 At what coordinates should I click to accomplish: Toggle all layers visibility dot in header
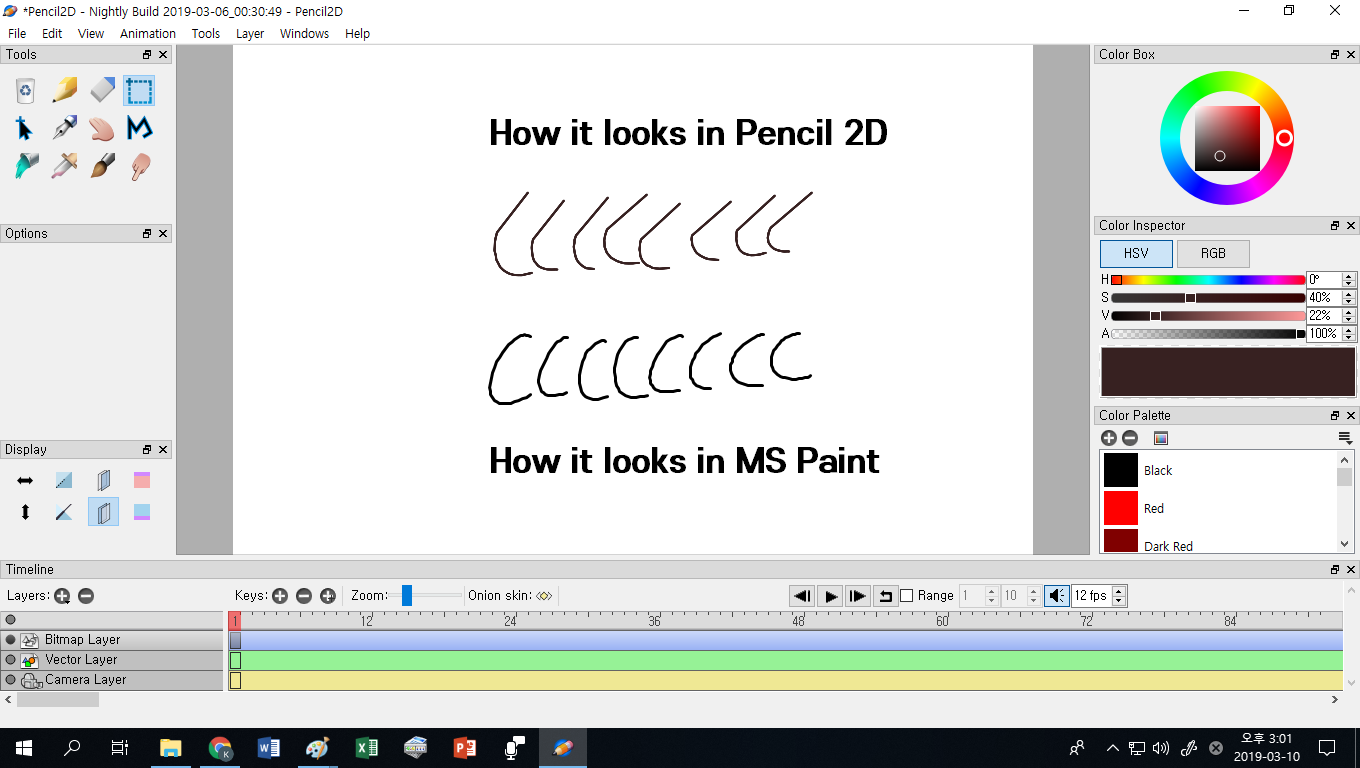[x=11, y=620]
